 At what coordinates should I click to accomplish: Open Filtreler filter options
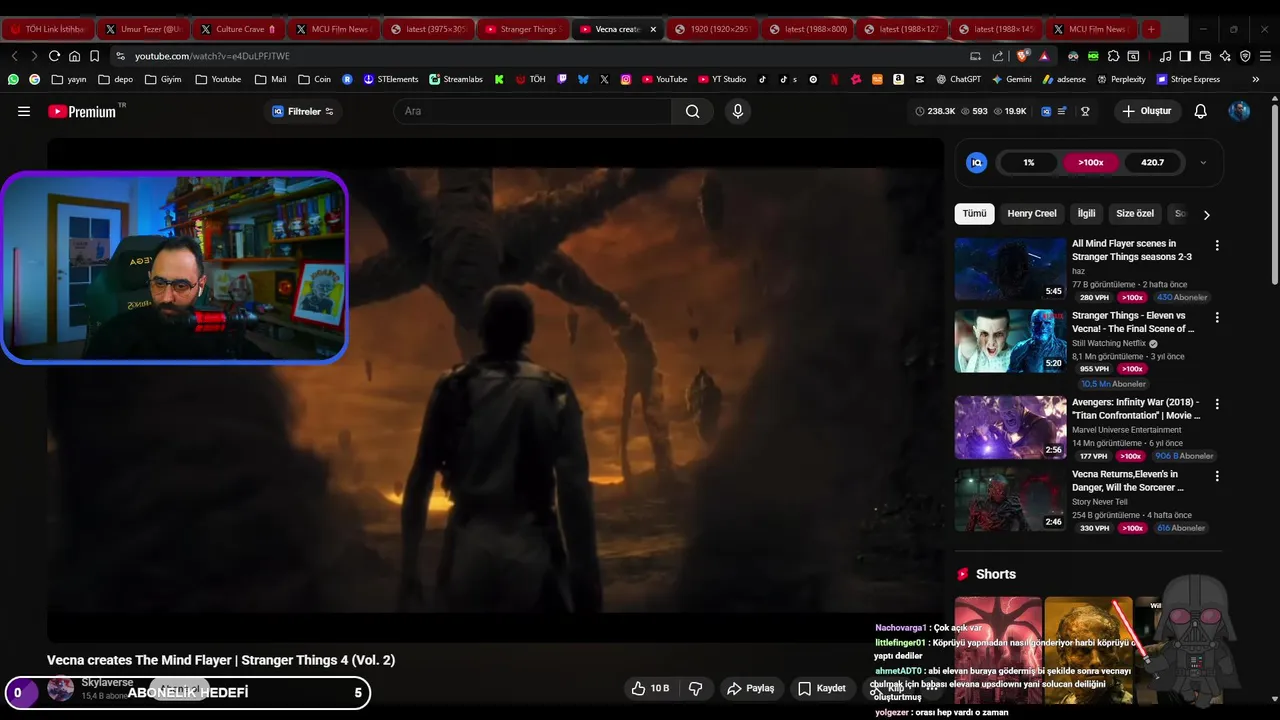click(x=303, y=111)
